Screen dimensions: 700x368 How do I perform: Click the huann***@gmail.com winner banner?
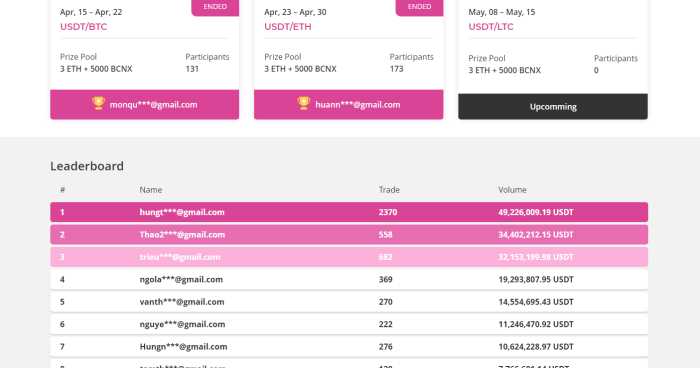click(349, 105)
